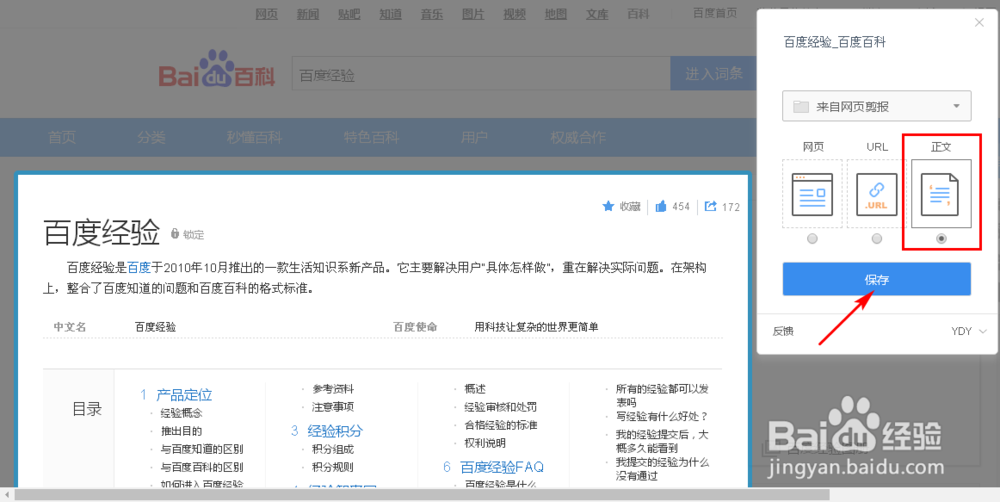Click the Baidu 百科 logo

point(217,70)
